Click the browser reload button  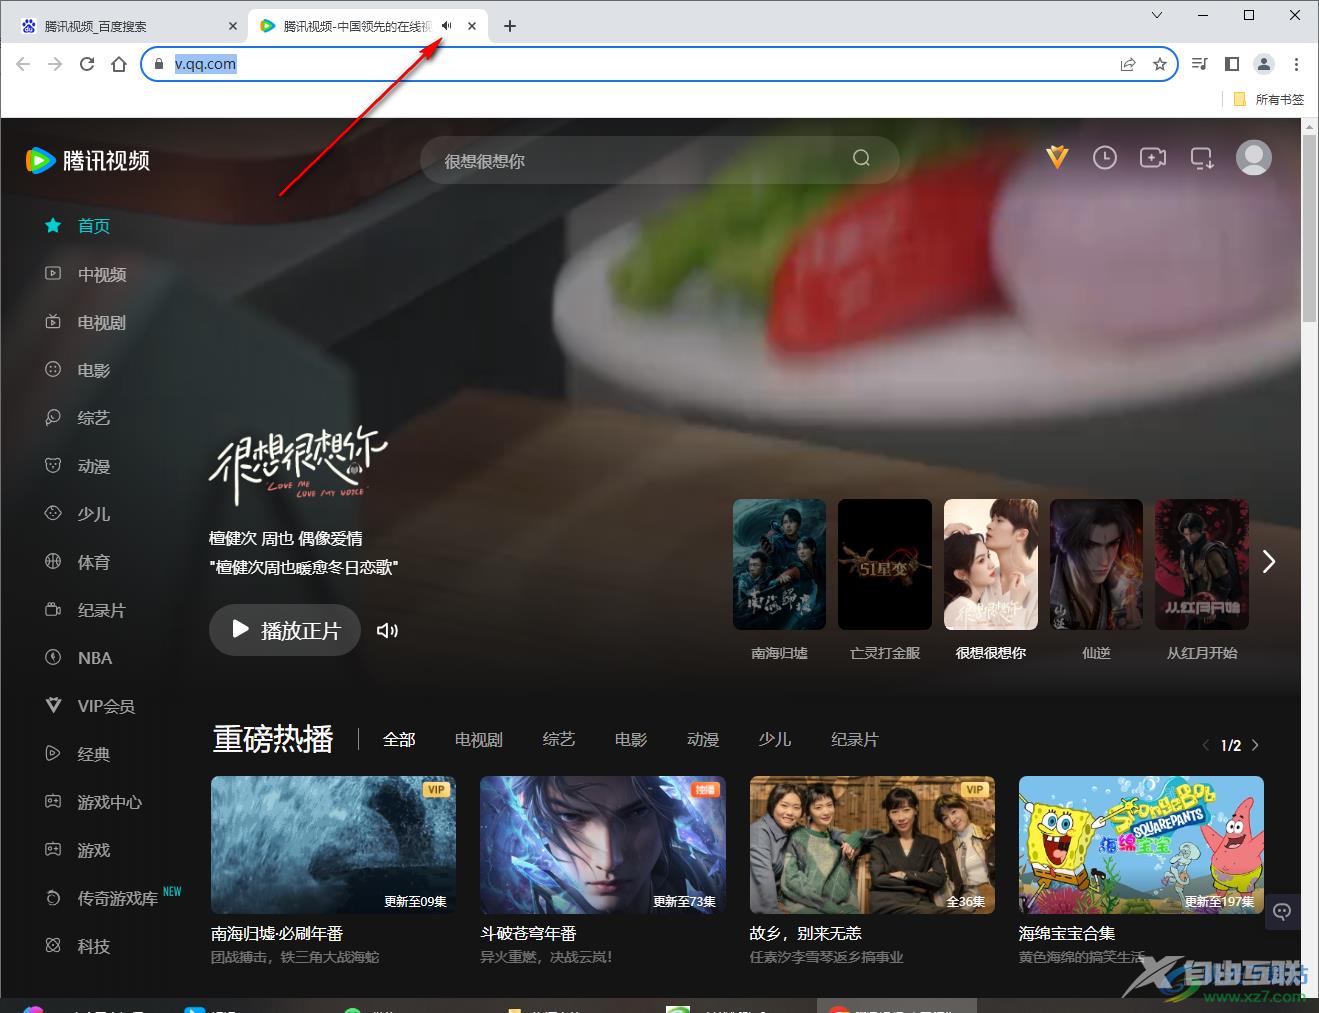click(87, 64)
